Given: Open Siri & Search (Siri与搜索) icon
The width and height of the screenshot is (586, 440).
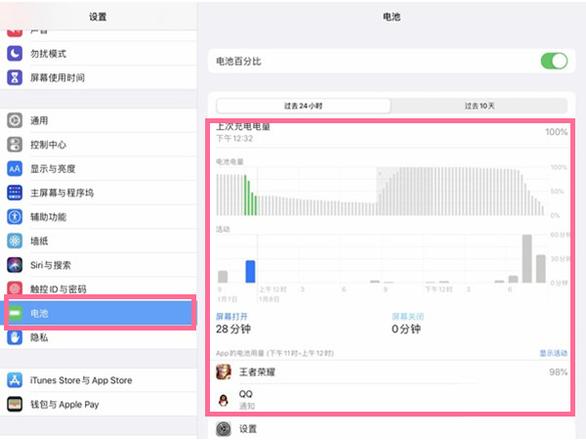Looking at the screenshot, I should [15, 265].
